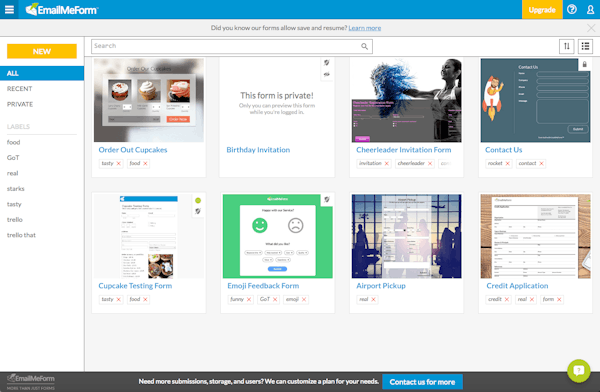Select the PRIVATE forms filter
The image size is (600, 392).
click(x=20, y=104)
